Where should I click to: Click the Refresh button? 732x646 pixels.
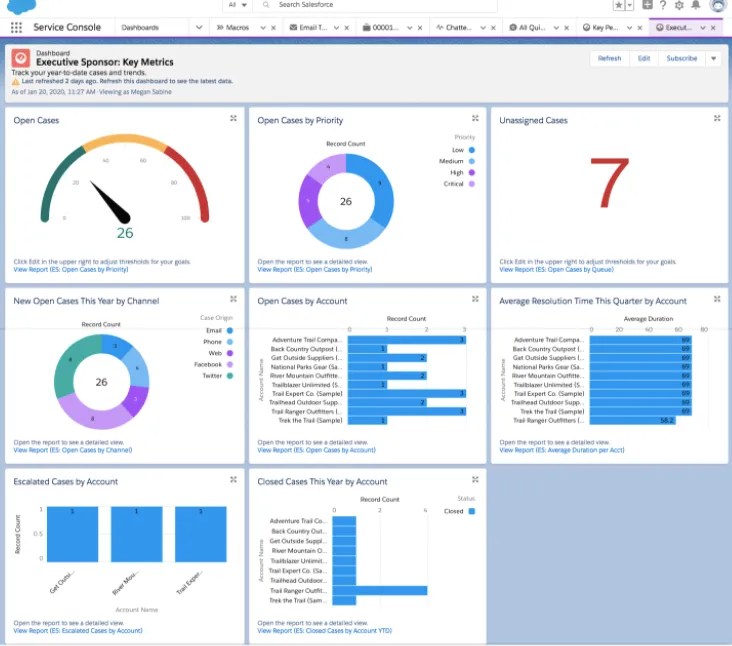pyautogui.click(x=609, y=59)
